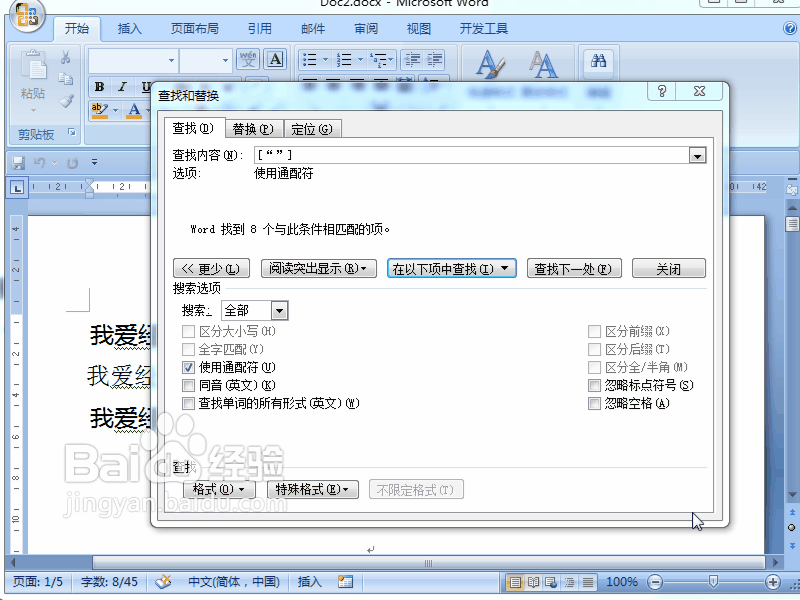Enable 查找单词的所有形式(英文) checkbox
The width and height of the screenshot is (800, 600).
coord(188,404)
